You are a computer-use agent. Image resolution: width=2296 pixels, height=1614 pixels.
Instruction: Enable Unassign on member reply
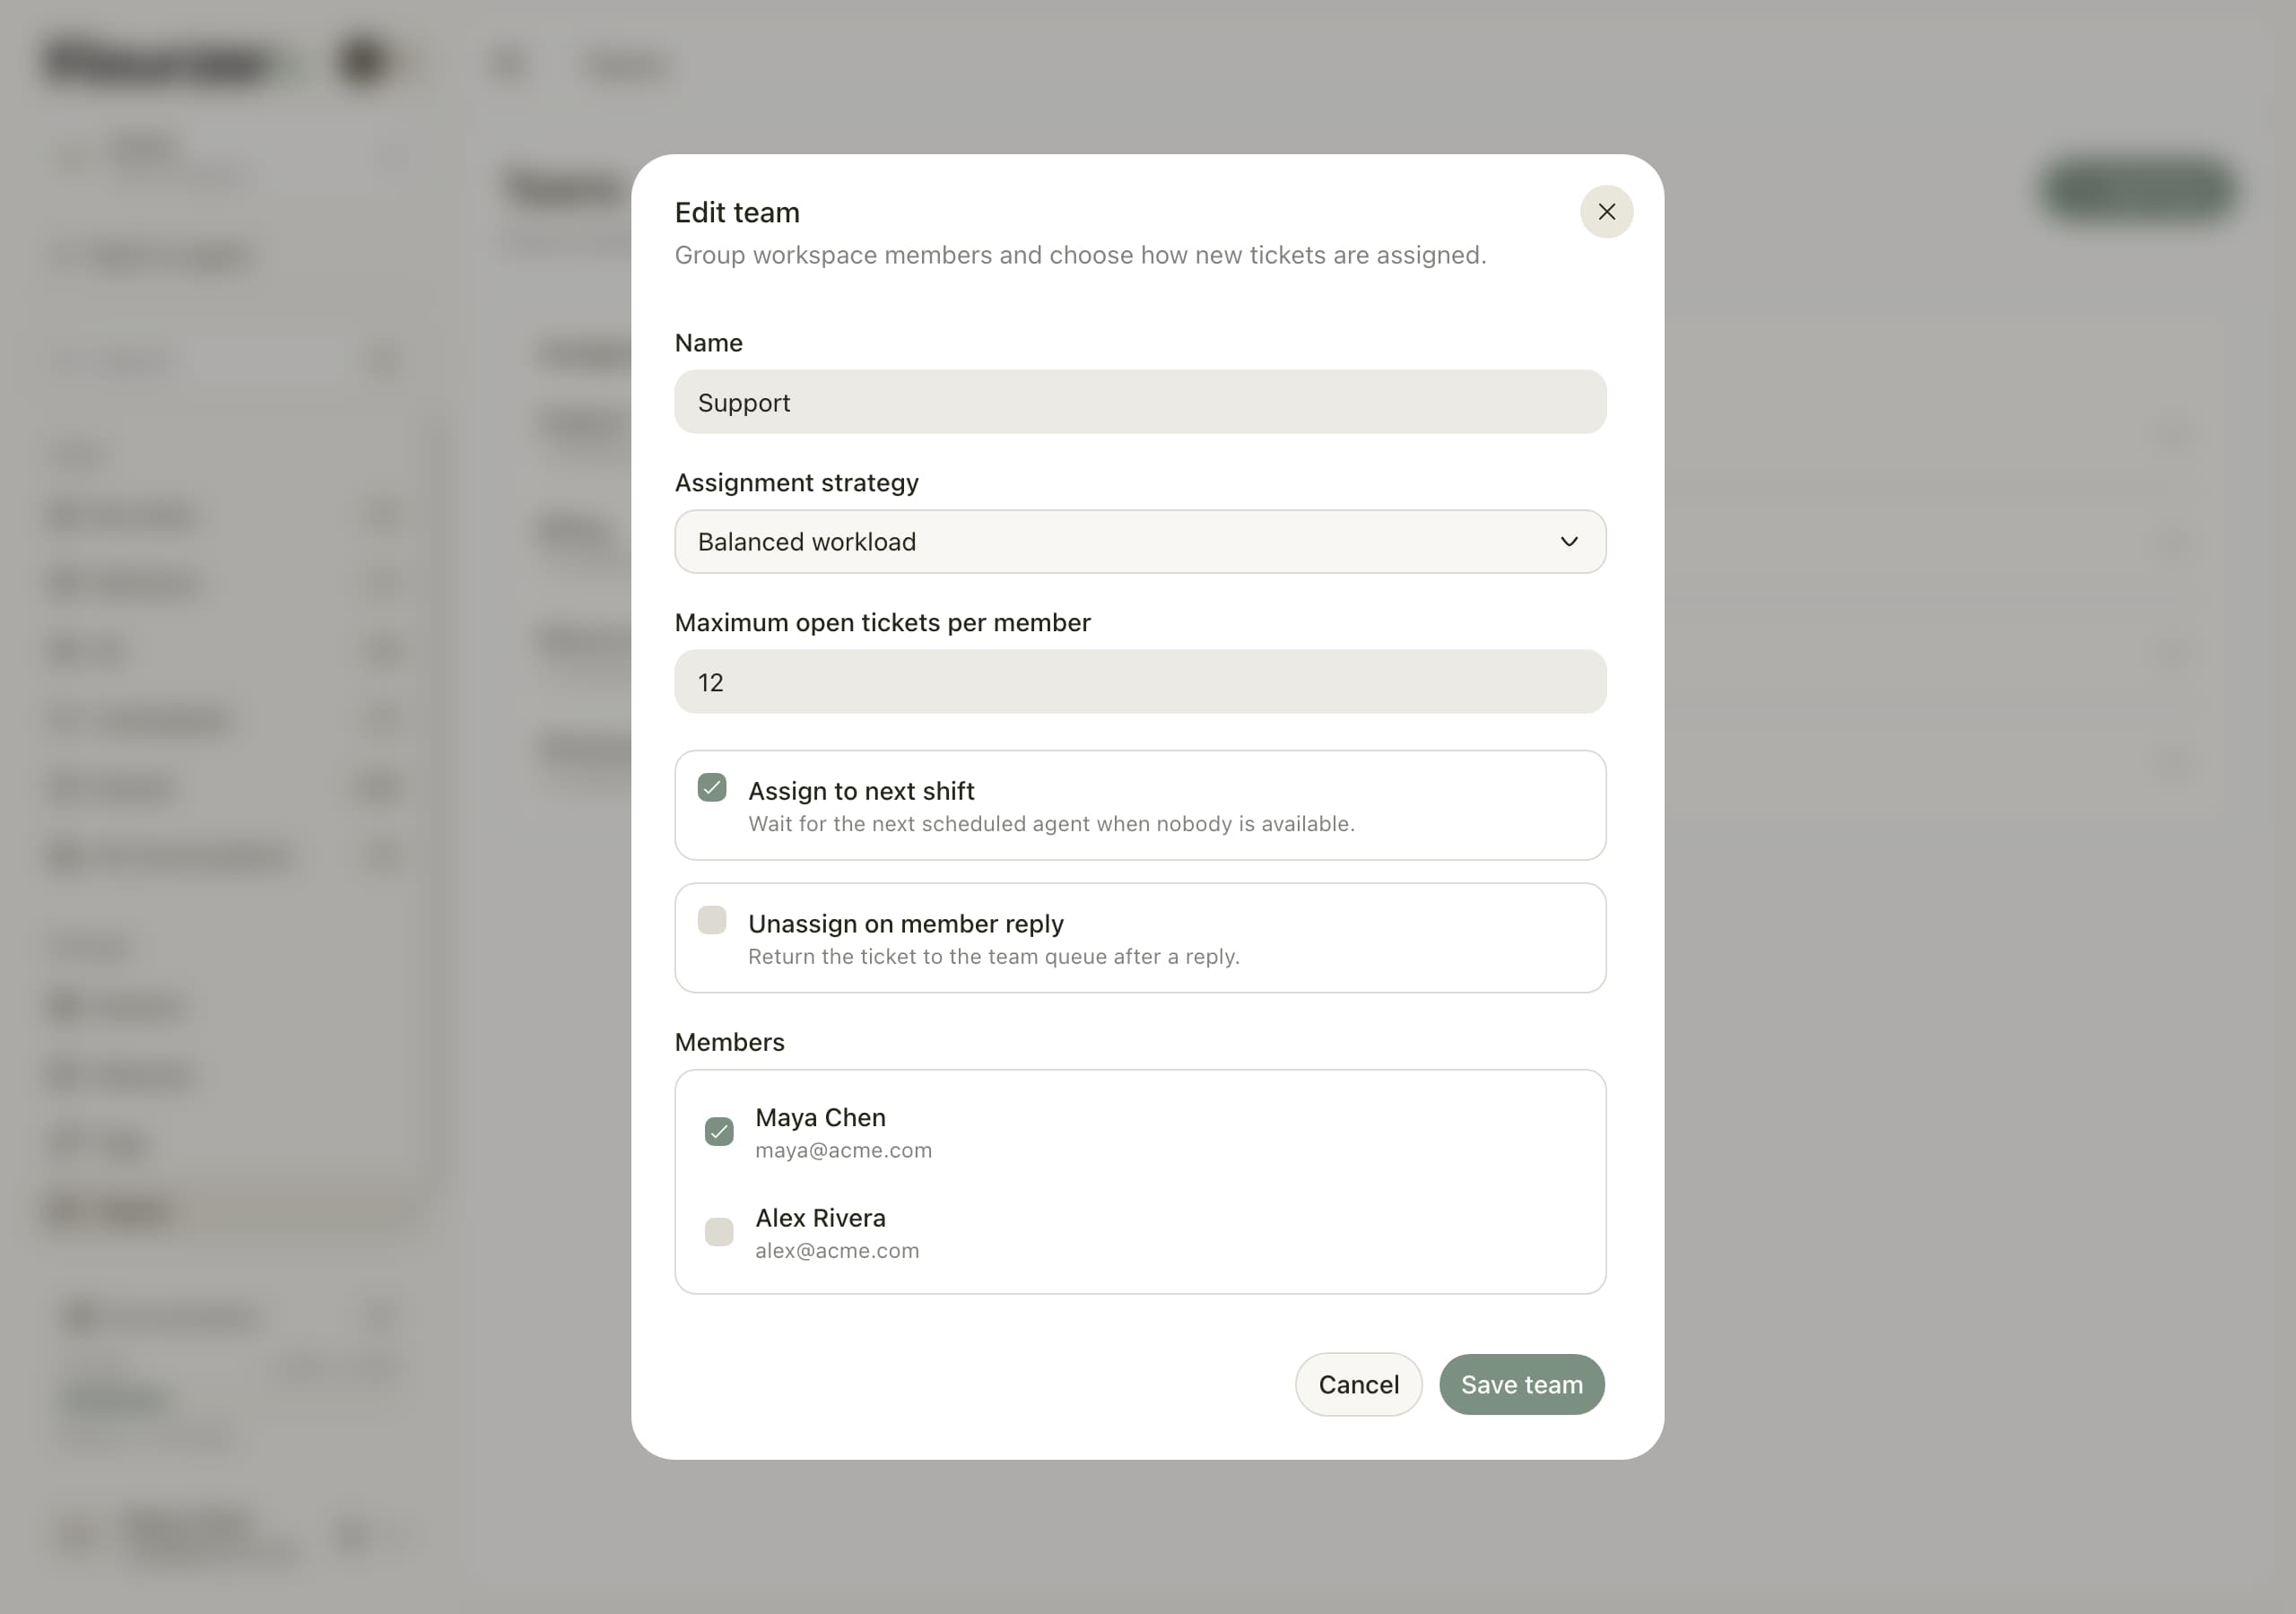(x=712, y=920)
